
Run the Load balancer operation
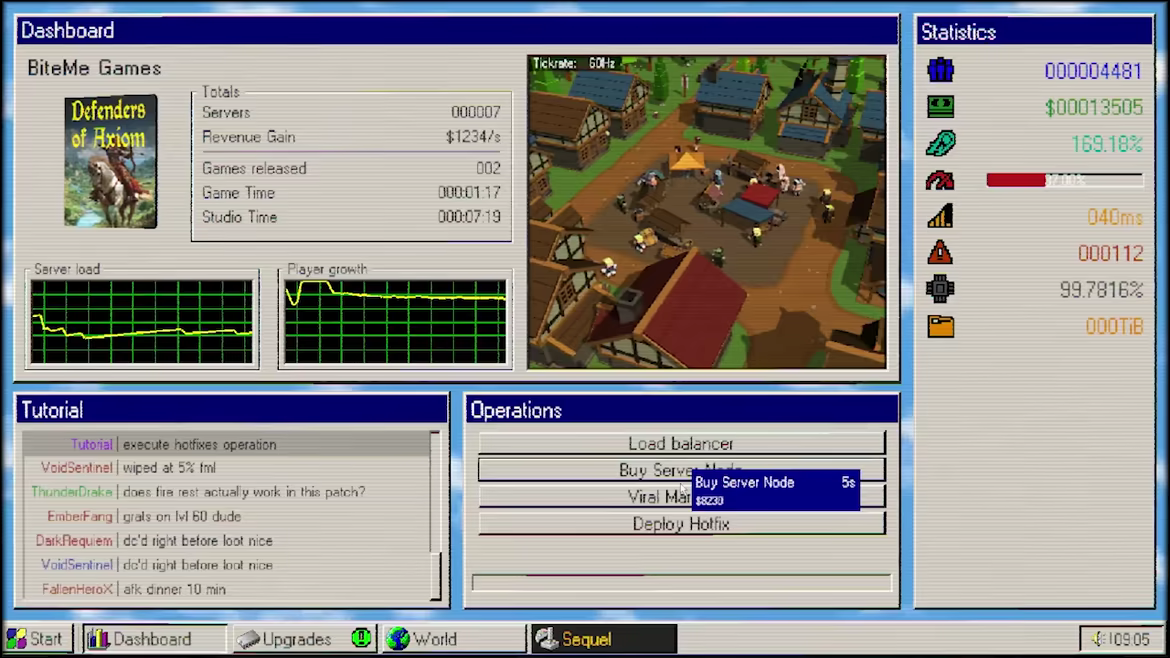(681, 443)
